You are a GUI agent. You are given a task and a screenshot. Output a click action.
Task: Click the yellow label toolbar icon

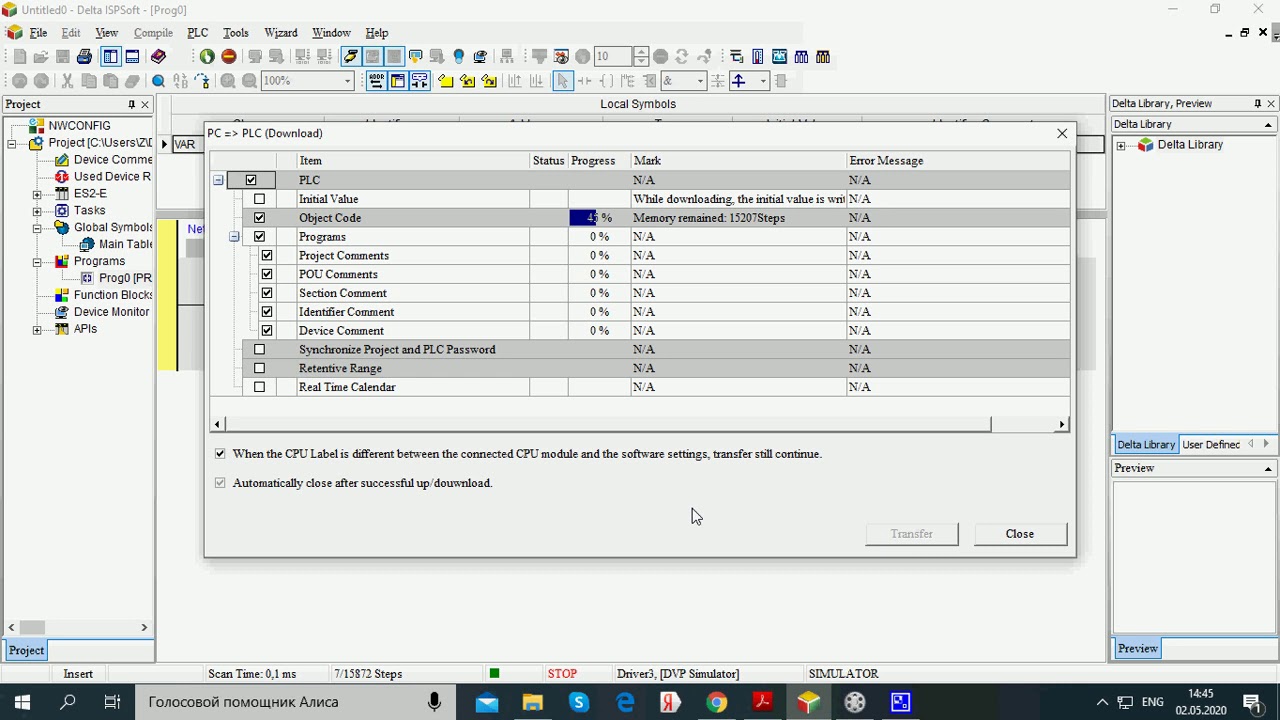(x=445, y=81)
